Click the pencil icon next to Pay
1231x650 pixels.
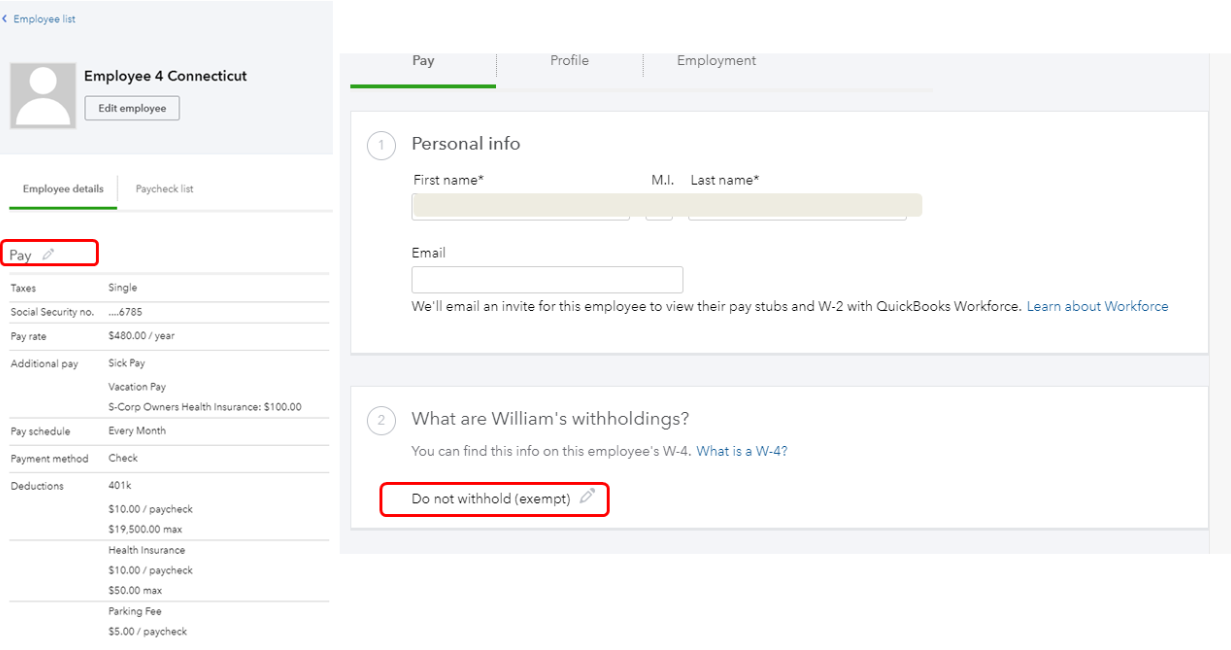coord(48,254)
